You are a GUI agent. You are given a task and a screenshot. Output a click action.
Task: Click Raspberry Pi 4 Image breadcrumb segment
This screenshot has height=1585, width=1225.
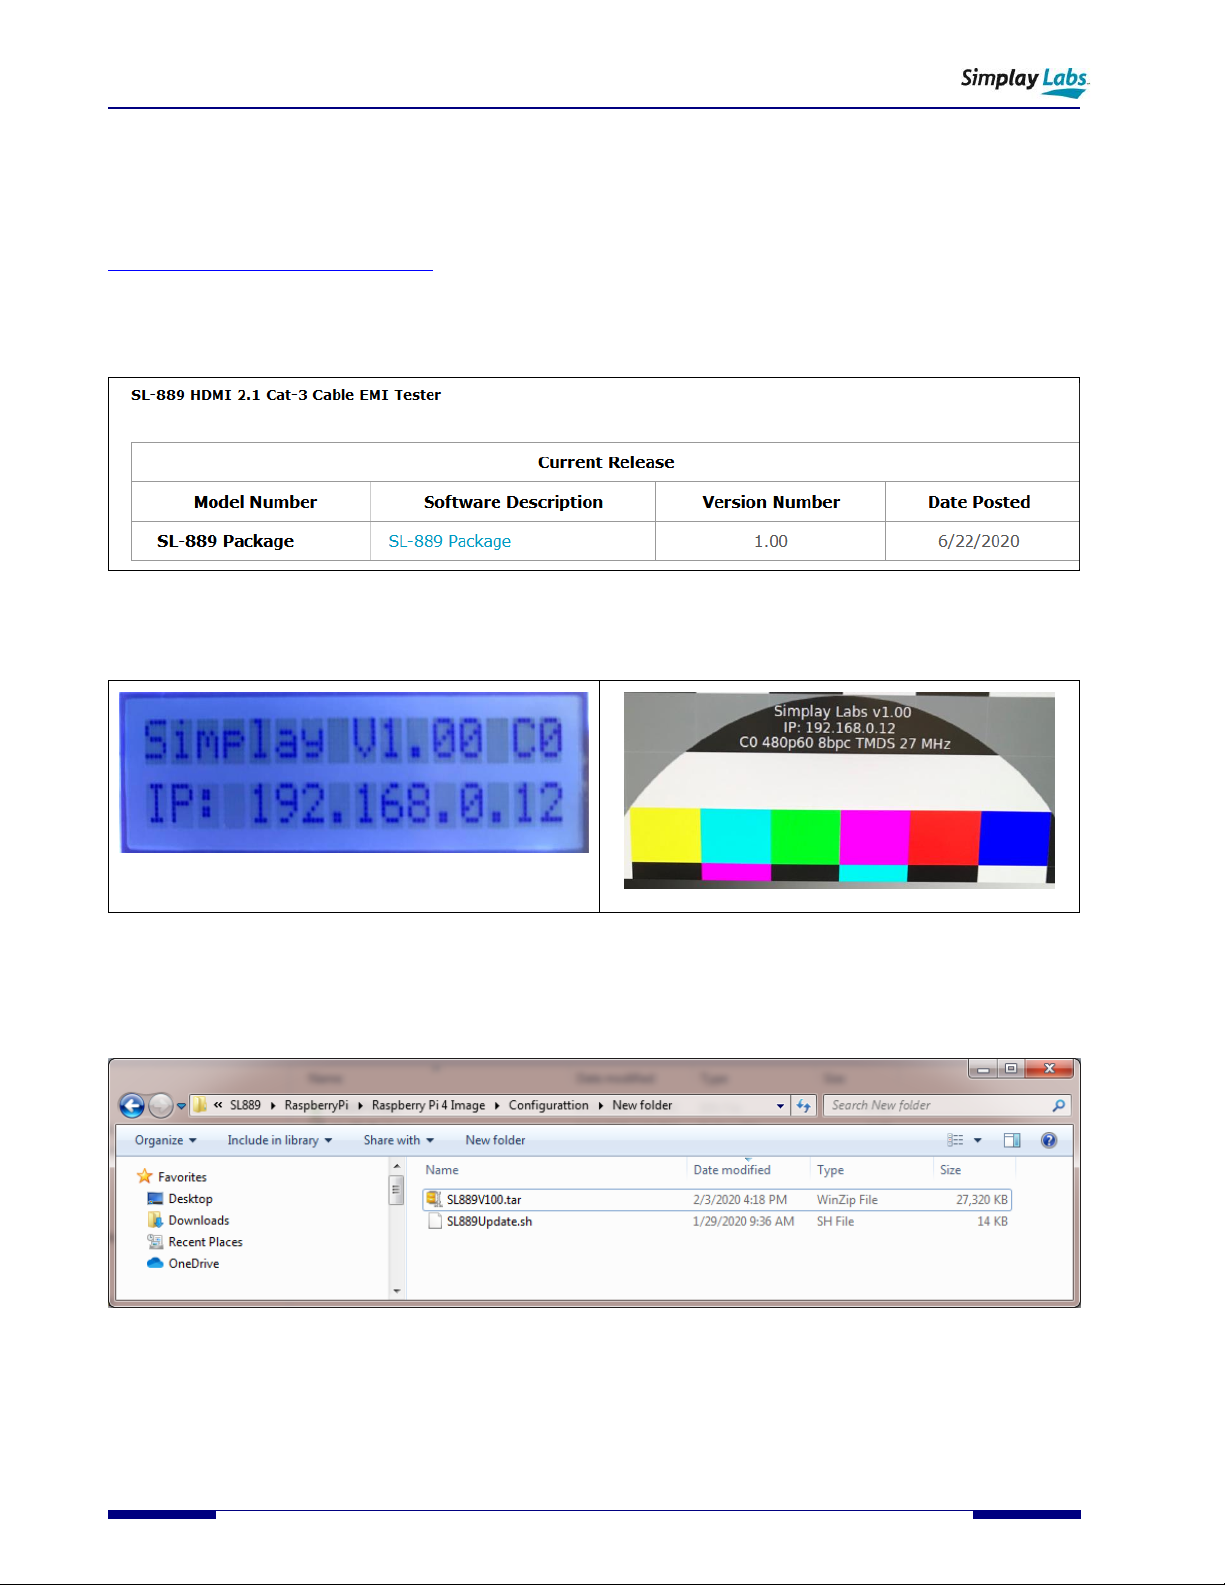pyautogui.click(x=428, y=1105)
